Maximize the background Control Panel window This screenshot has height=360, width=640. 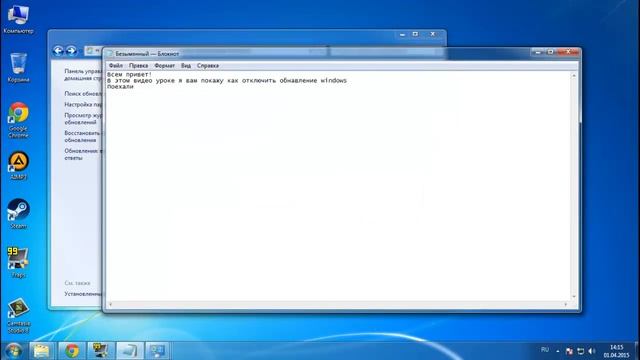pos(415,34)
